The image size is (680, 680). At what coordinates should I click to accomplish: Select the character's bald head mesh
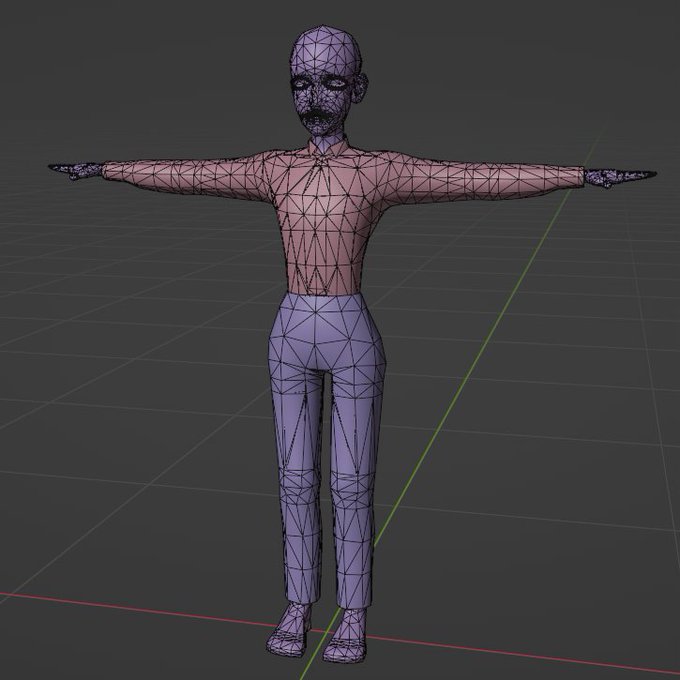pyautogui.click(x=324, y=52)
